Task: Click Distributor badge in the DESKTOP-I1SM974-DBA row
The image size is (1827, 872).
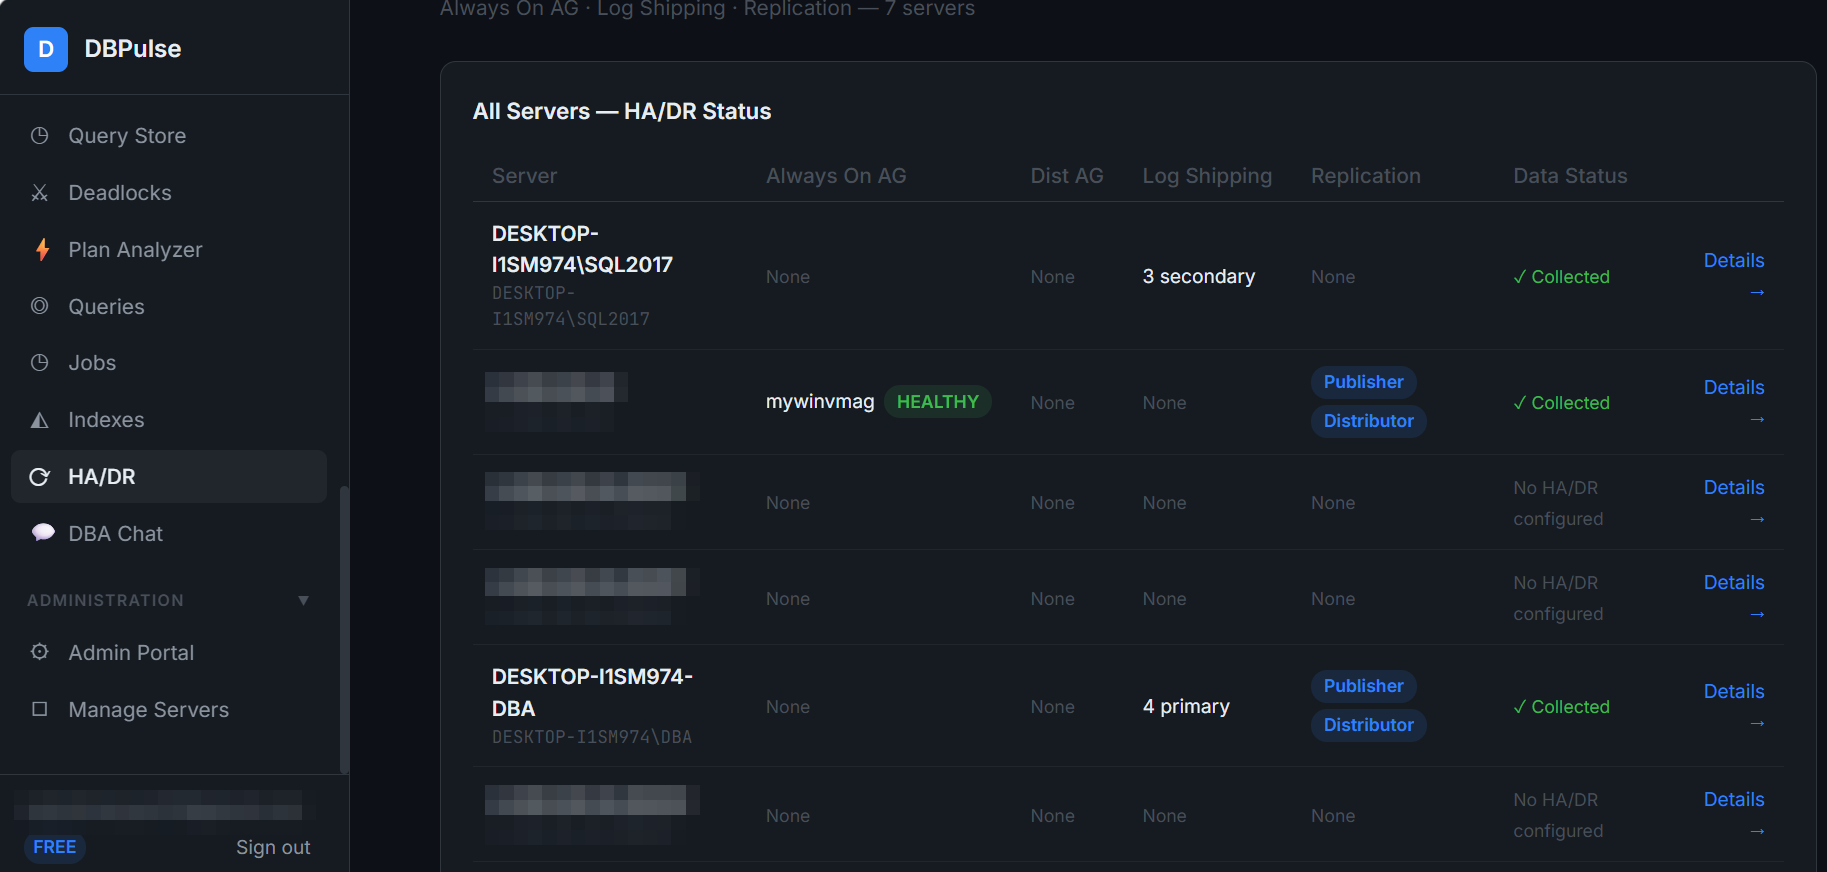Action: [1369, 725]
